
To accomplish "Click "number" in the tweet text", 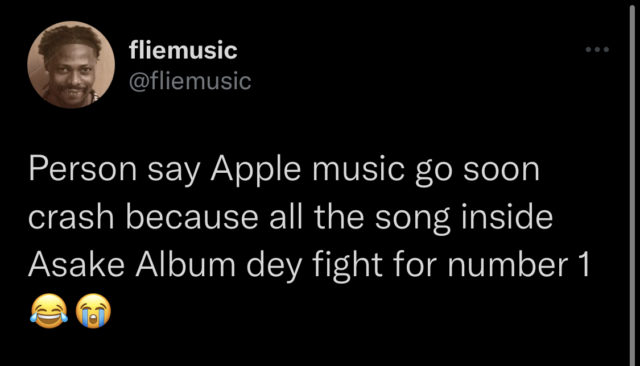I will coord(508,264).
